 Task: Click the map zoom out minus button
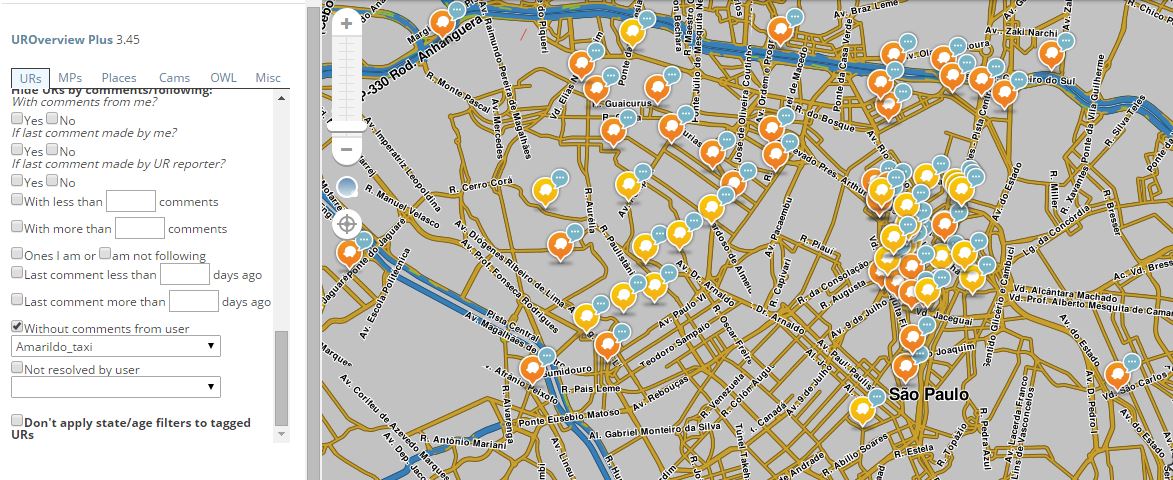tap(346, 150)
